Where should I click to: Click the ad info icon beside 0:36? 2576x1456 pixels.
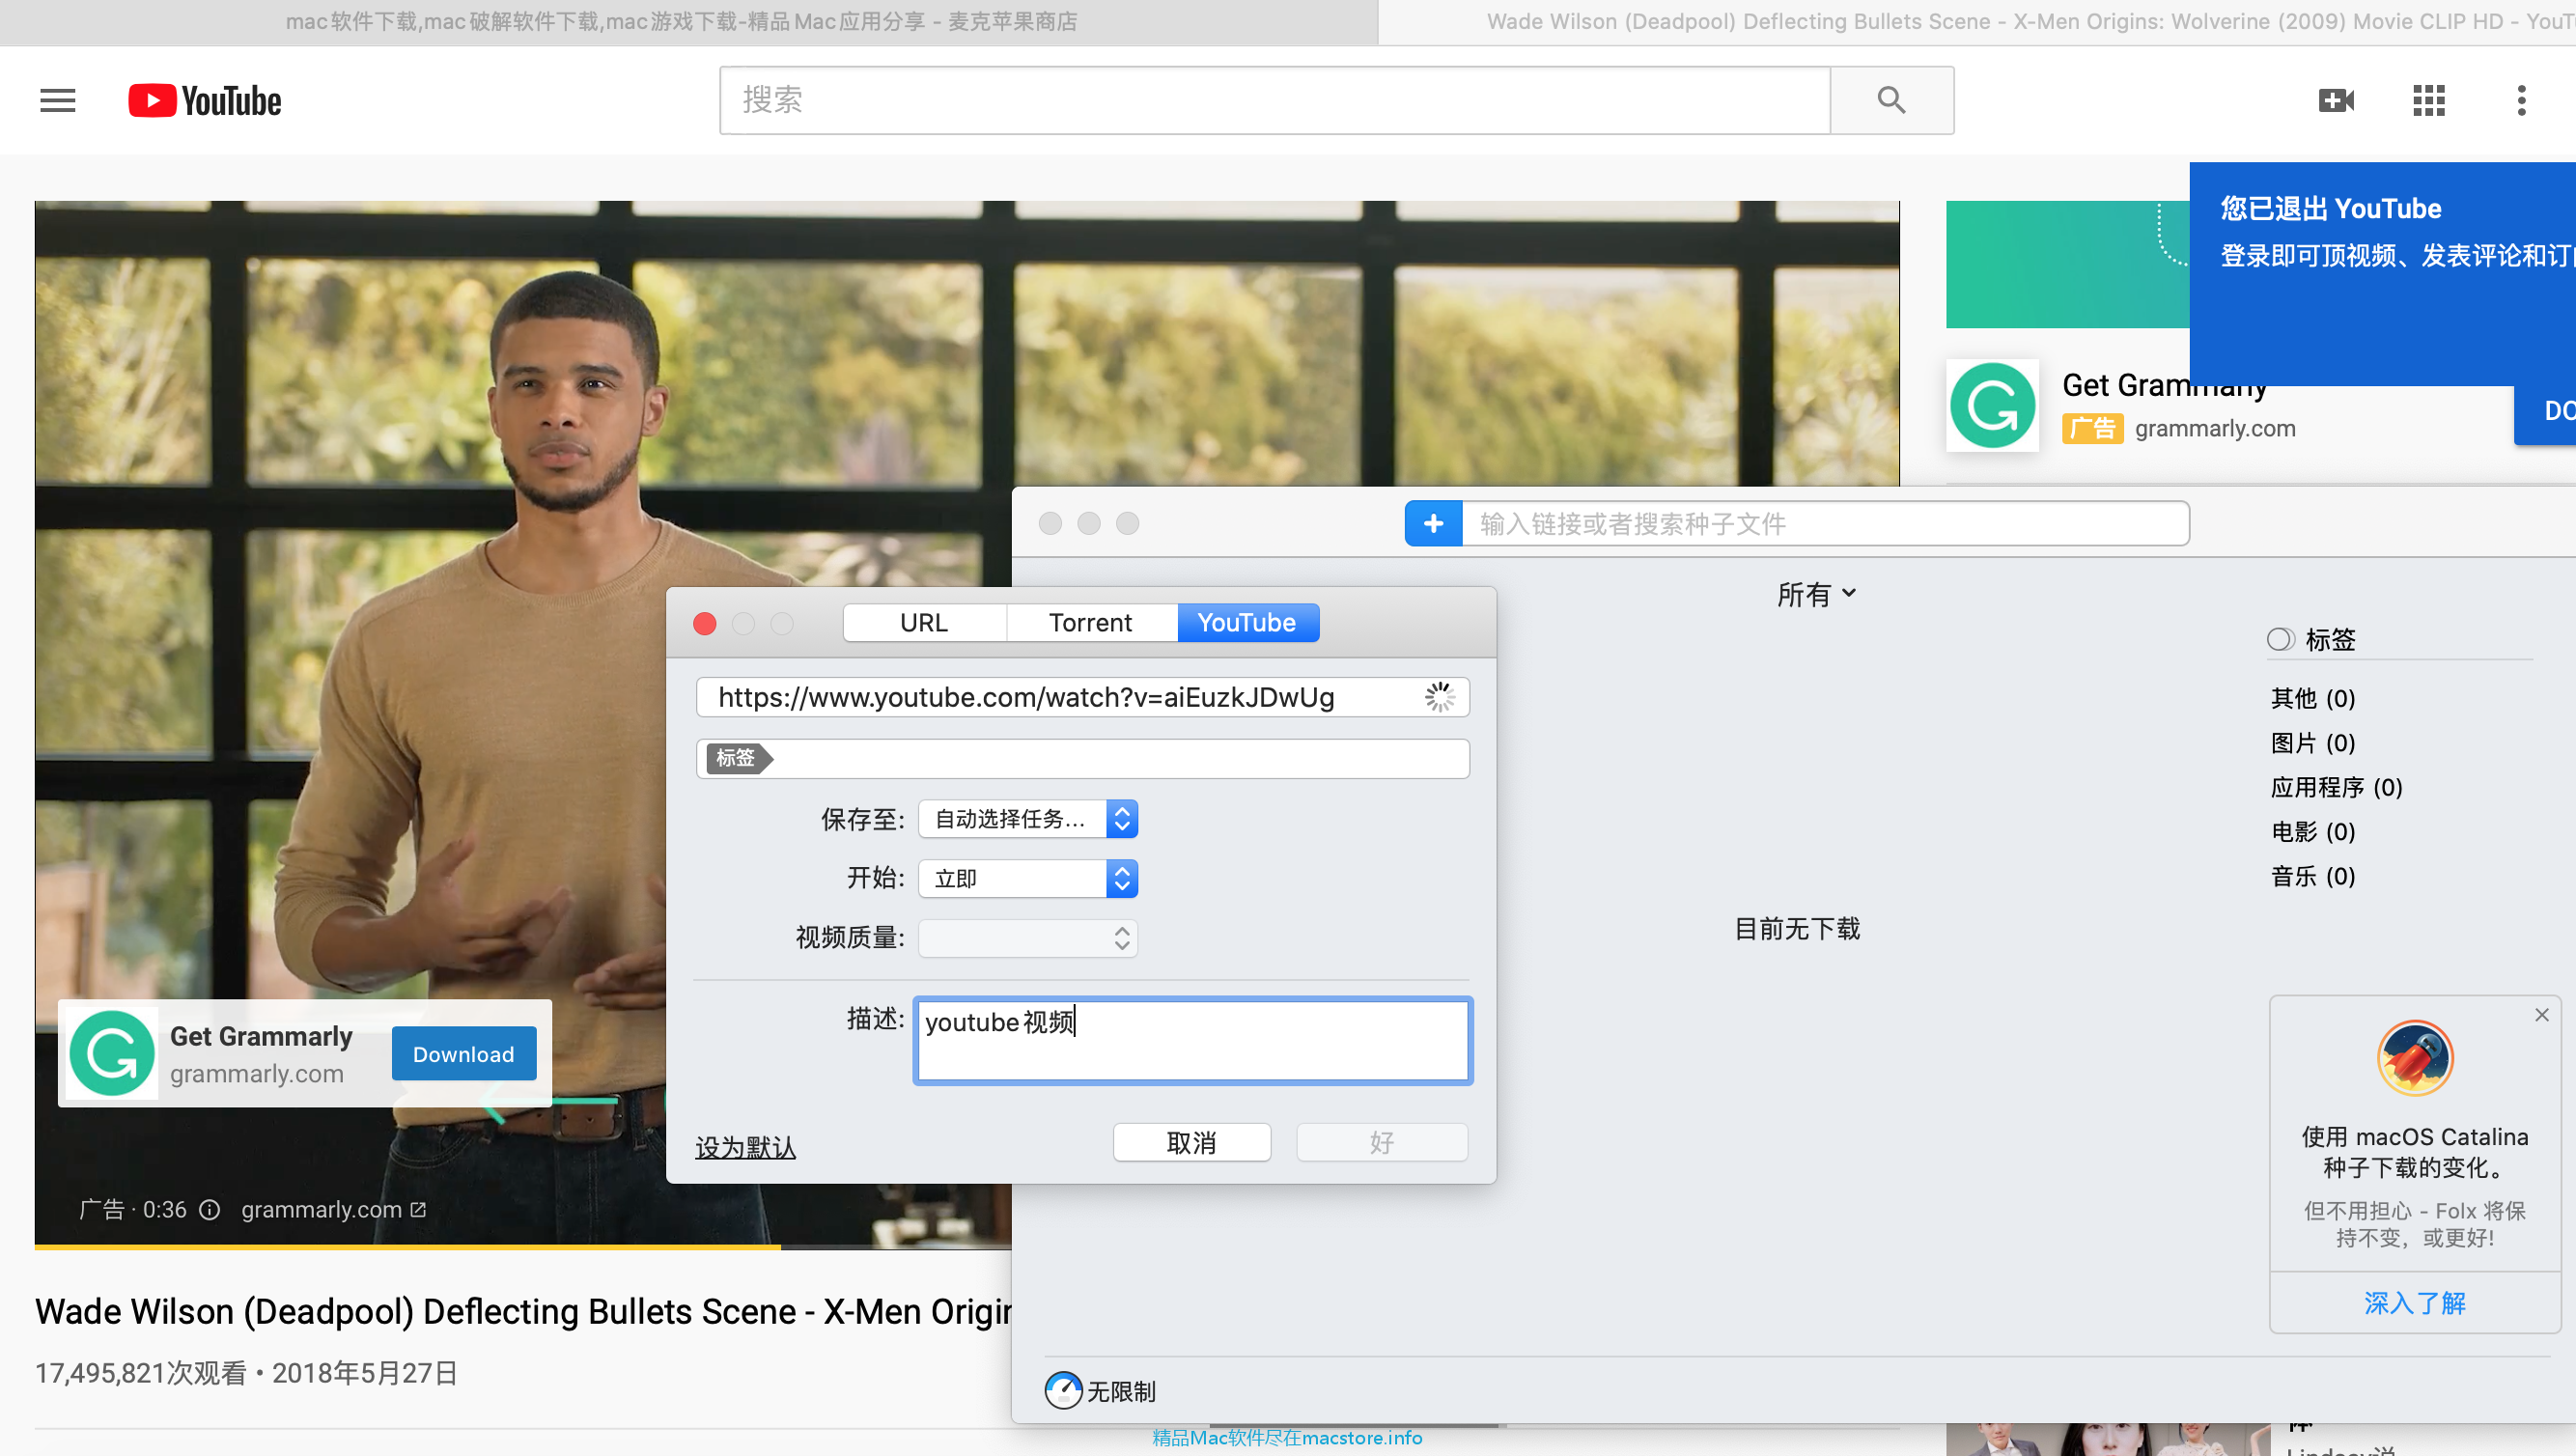209,1210
